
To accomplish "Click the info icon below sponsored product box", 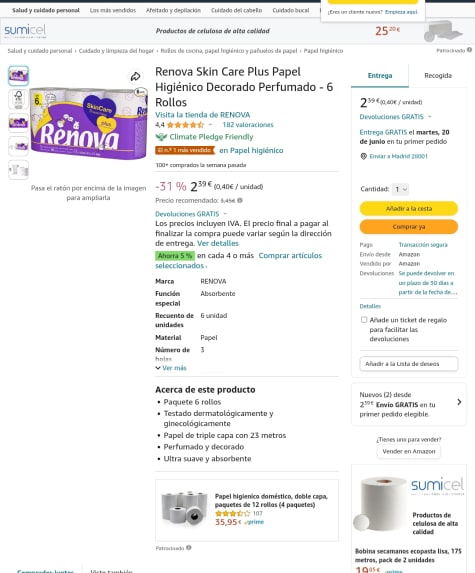I will (189, 547).
